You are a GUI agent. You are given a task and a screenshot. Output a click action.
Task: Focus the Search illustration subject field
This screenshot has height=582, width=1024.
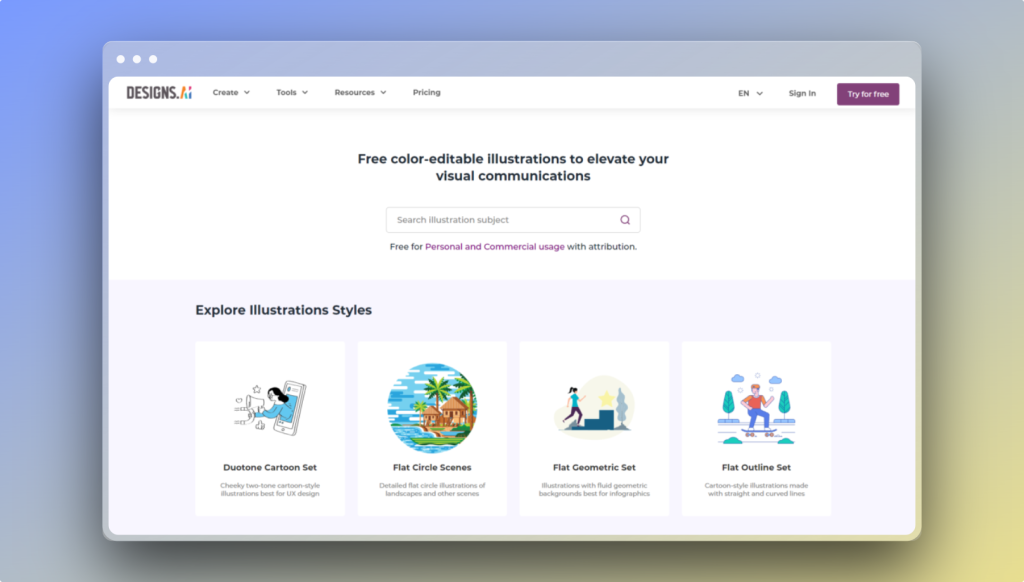click(500, 220)
